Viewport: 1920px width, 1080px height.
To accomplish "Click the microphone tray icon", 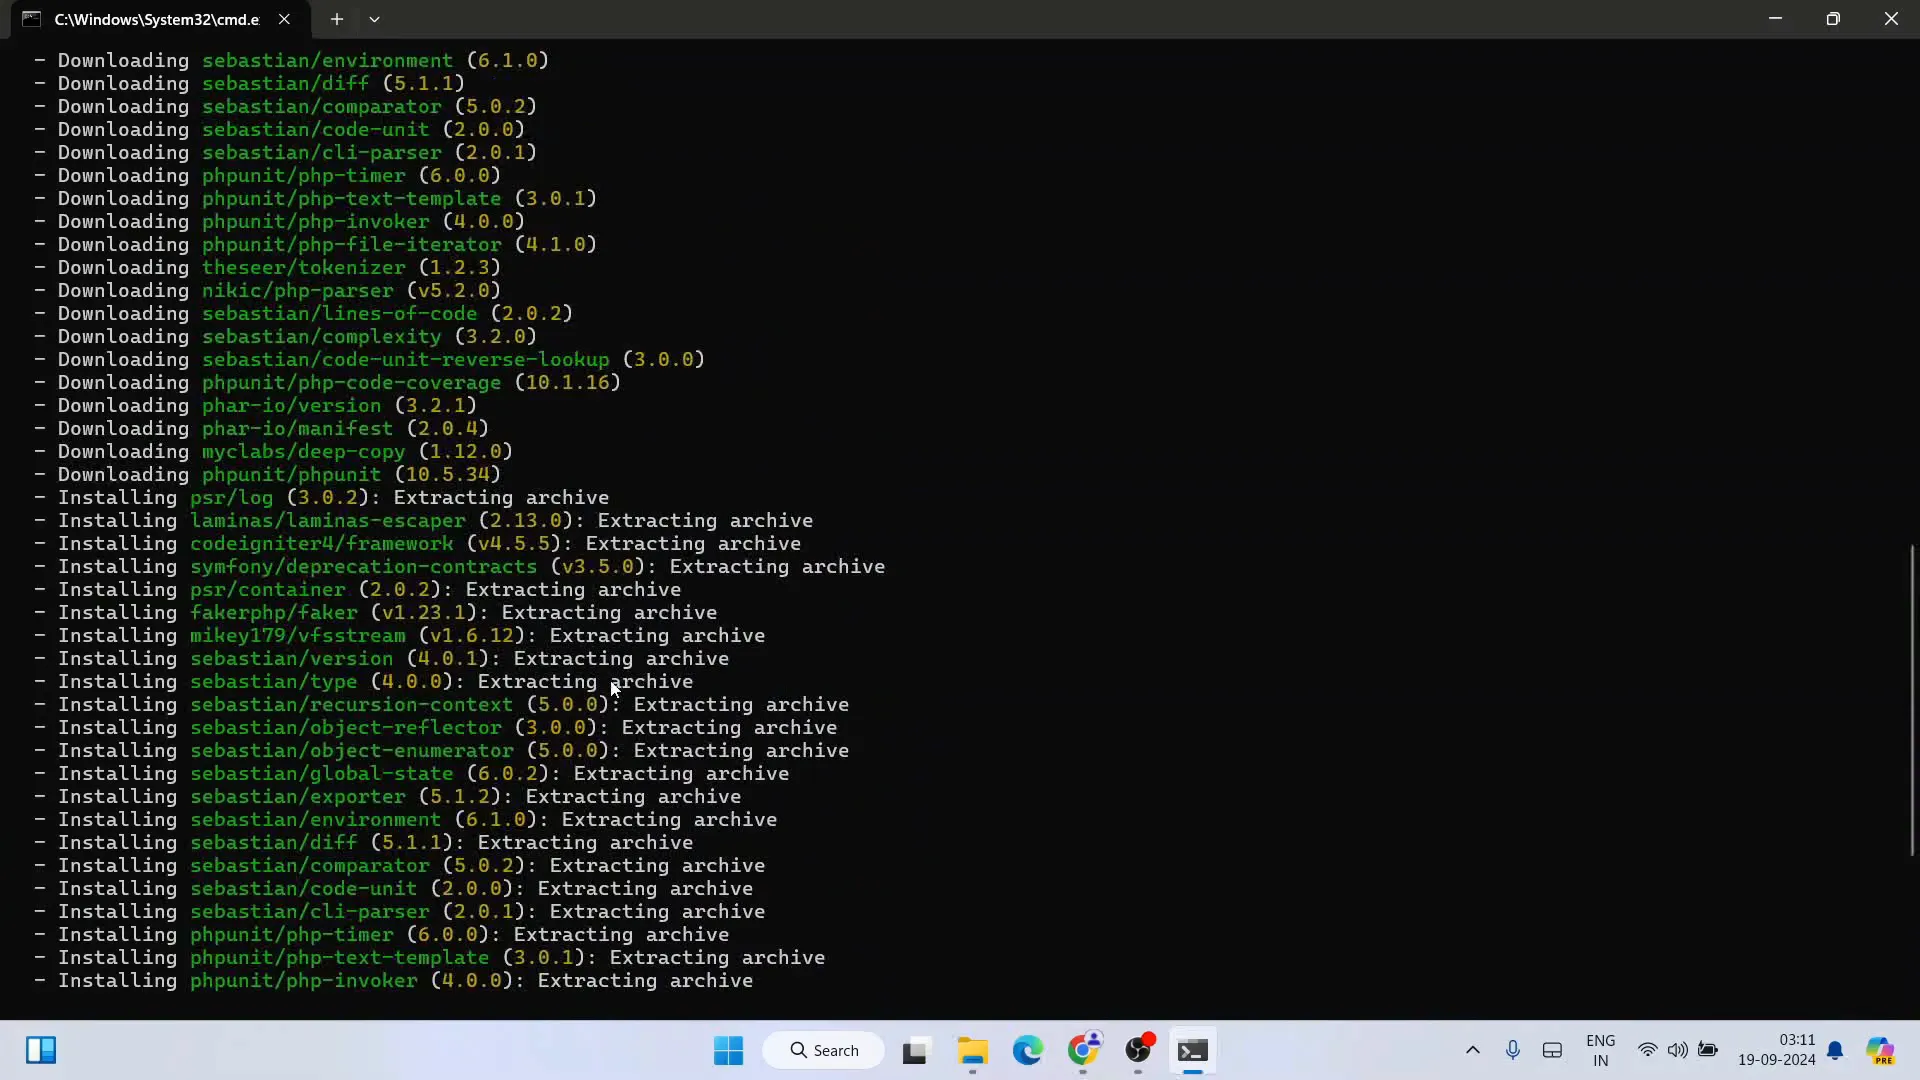I will [x=1513, y=1050].
